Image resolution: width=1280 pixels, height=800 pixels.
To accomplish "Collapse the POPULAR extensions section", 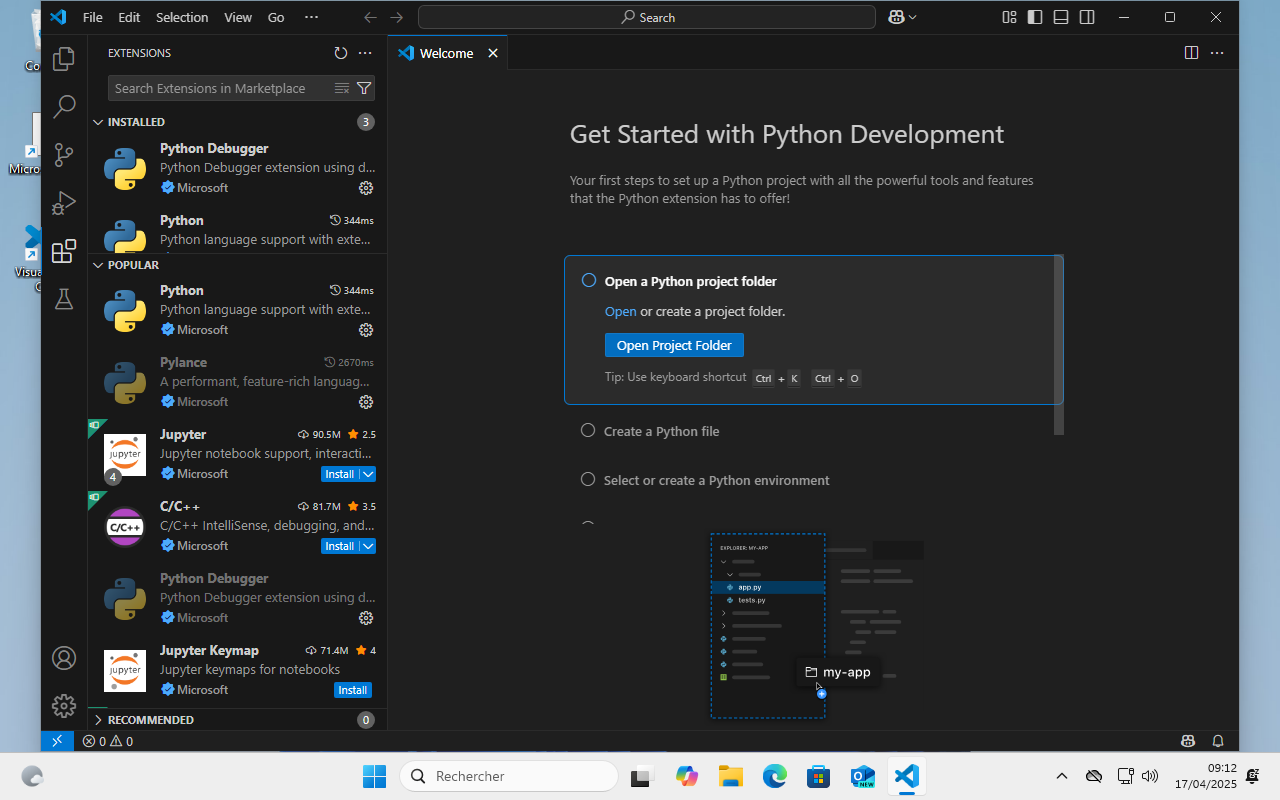I will 98,265.
